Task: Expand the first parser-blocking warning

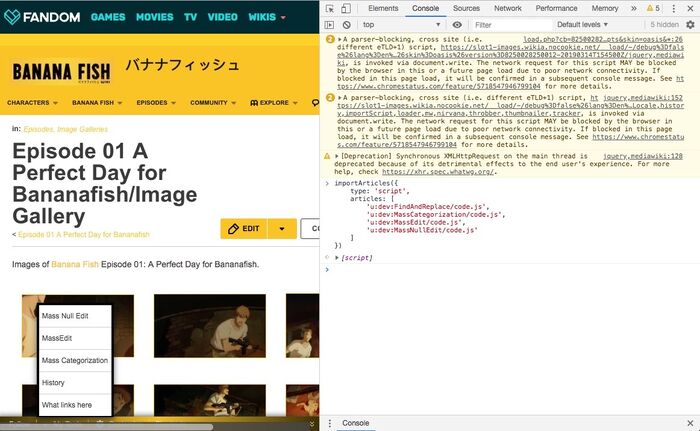Action: pyautogui.click(x=339, y=39)
